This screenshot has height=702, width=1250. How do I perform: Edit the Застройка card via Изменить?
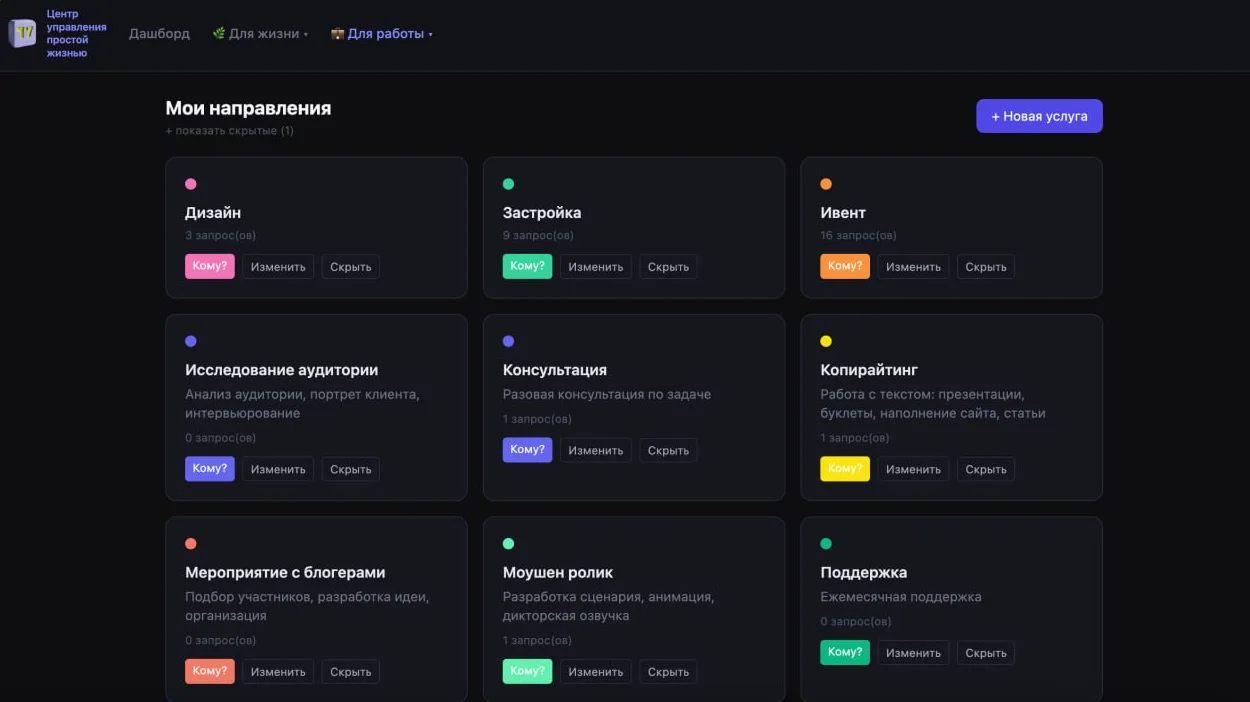pos(596,267)
